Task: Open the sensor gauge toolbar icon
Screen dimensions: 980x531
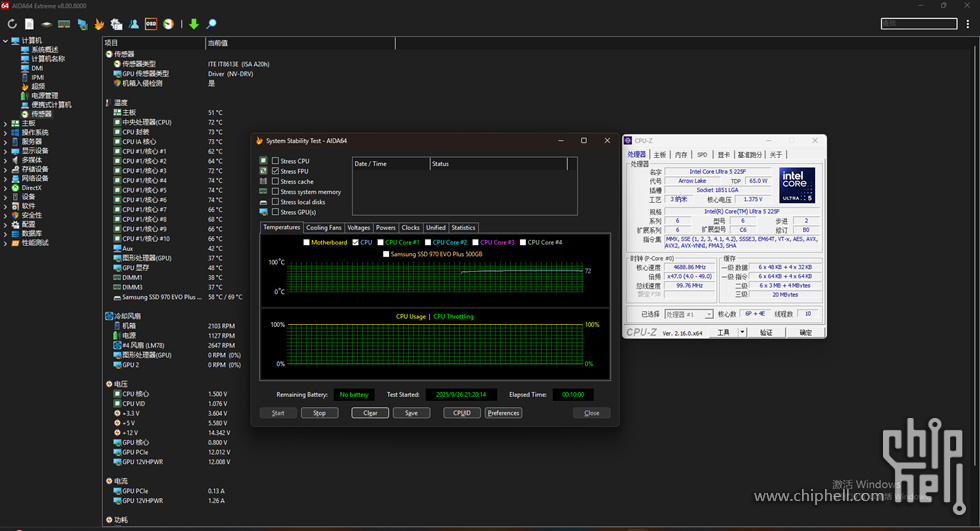Action: coord(168,24)
